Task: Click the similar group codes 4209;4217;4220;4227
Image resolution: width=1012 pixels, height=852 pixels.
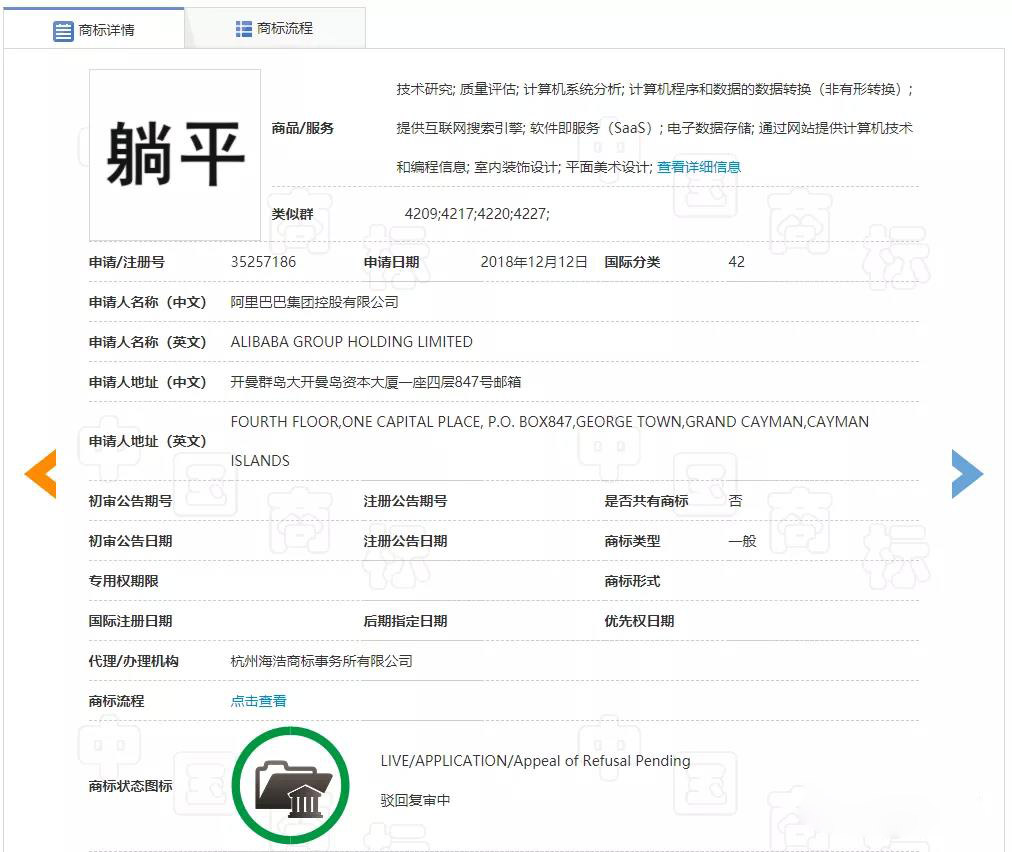Action: tap(476, 214)
